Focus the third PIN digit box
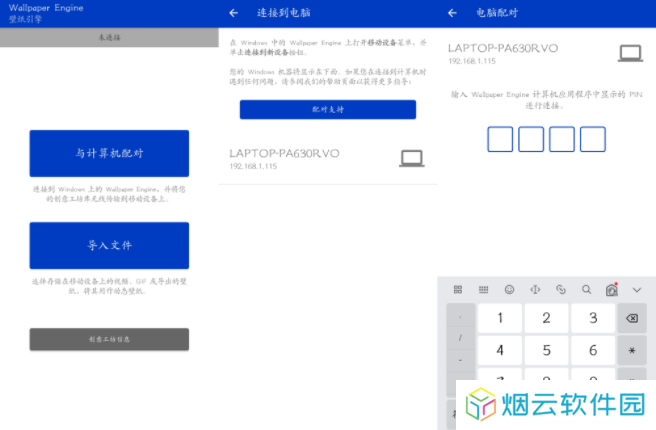The image size is (656, 430). click(562, 139)
